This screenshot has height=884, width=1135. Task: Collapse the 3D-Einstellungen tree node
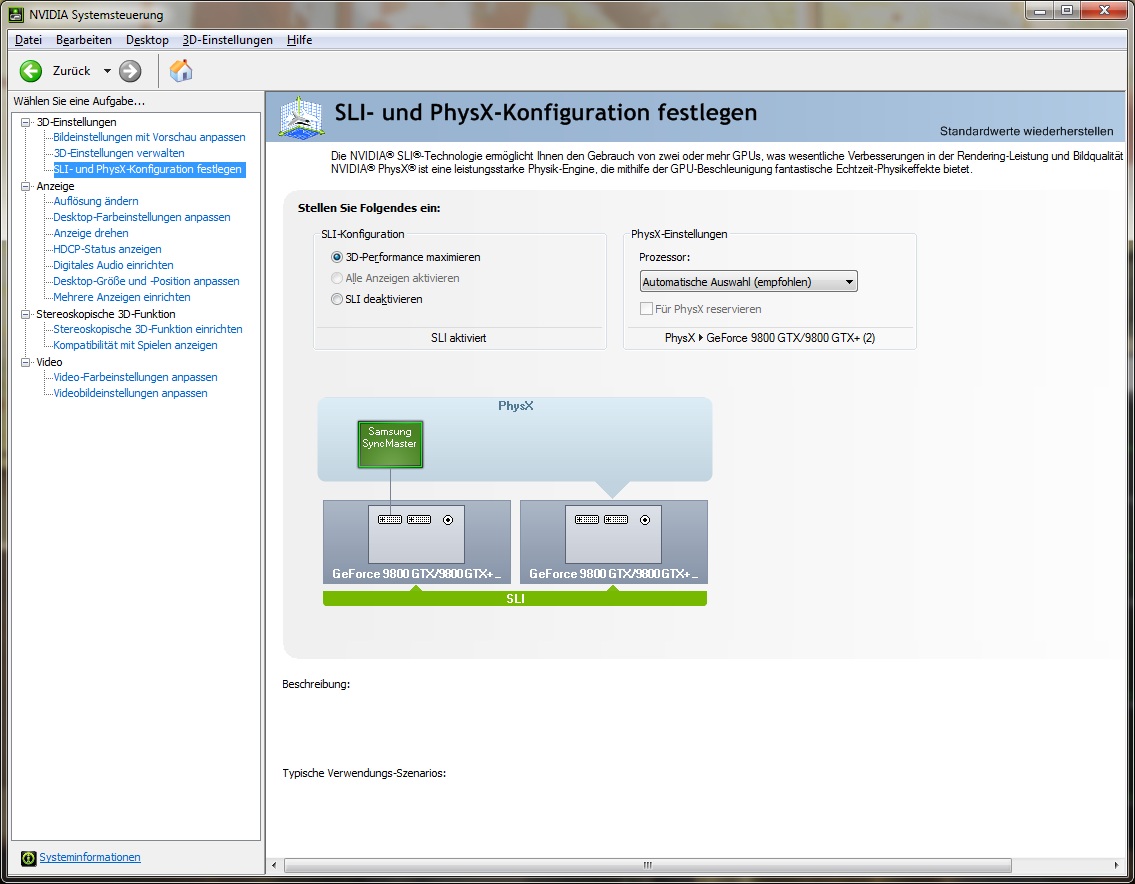tap(26, 122)
